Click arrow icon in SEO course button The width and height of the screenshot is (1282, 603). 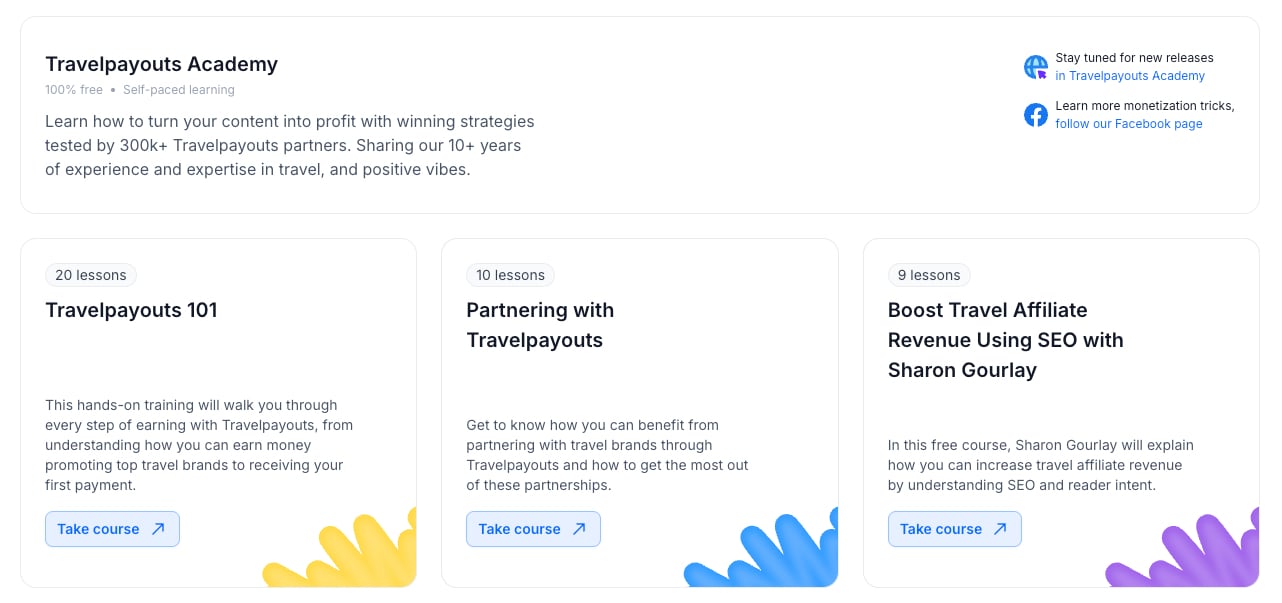pyautogui.click(x=1000, y=529)
